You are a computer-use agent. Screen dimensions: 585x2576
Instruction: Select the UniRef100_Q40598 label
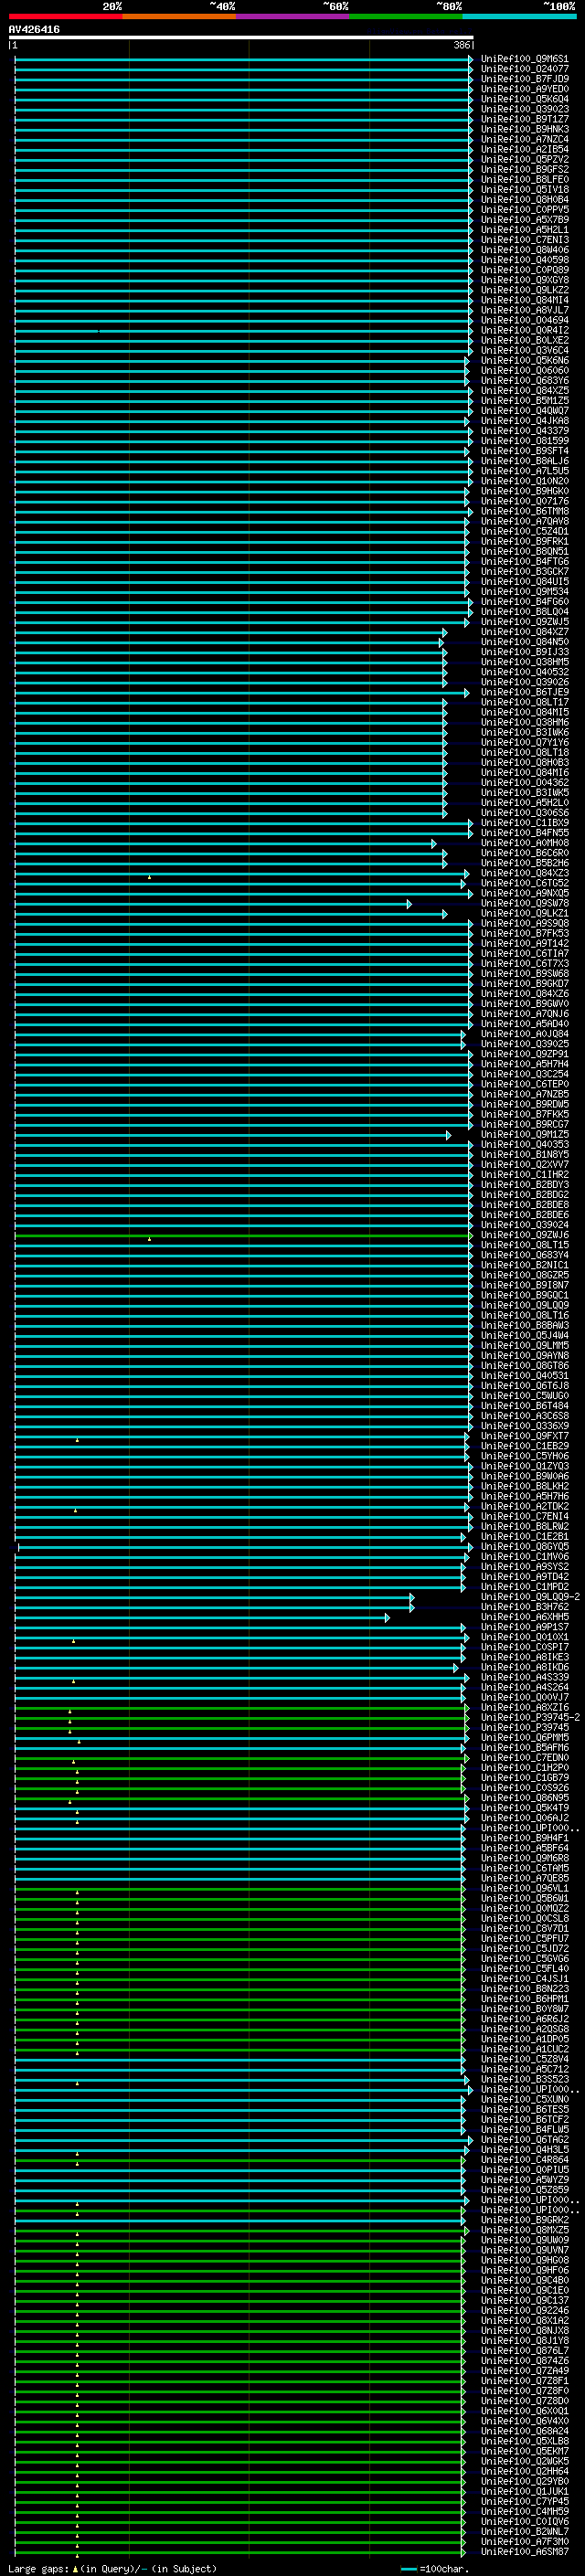pos(525,260)
